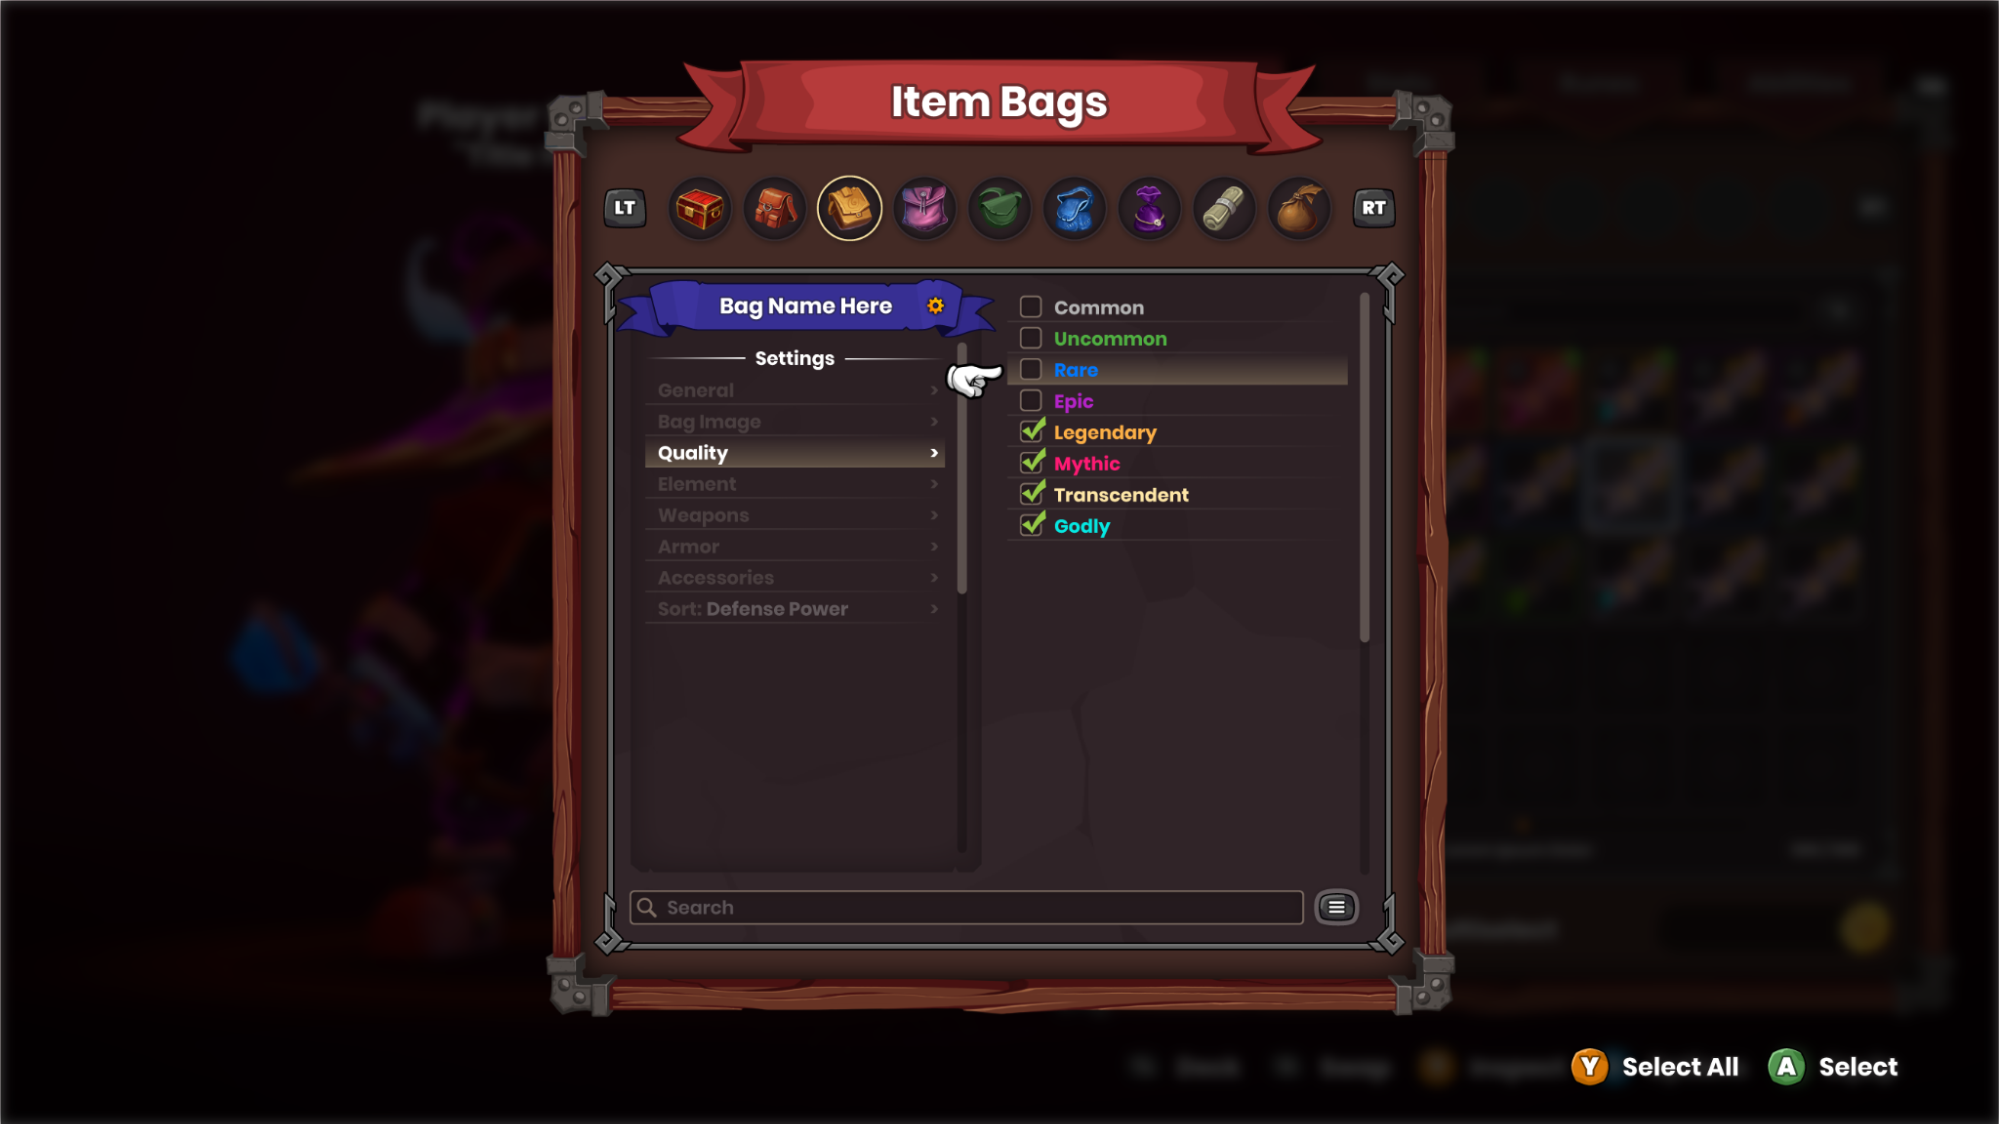Expand the Element settings entry
The image size is (1999, 1125).
click(x=795, y=484)
